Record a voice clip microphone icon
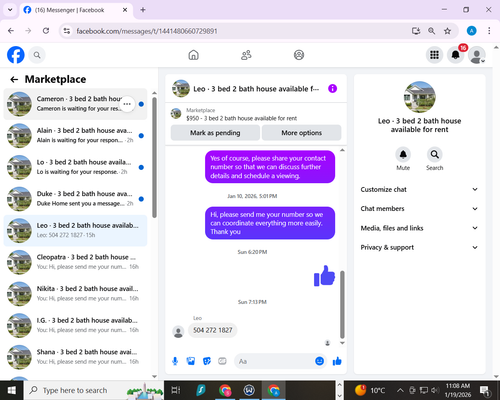This screenshot has height=400, width=500. [x=175, y=361]
